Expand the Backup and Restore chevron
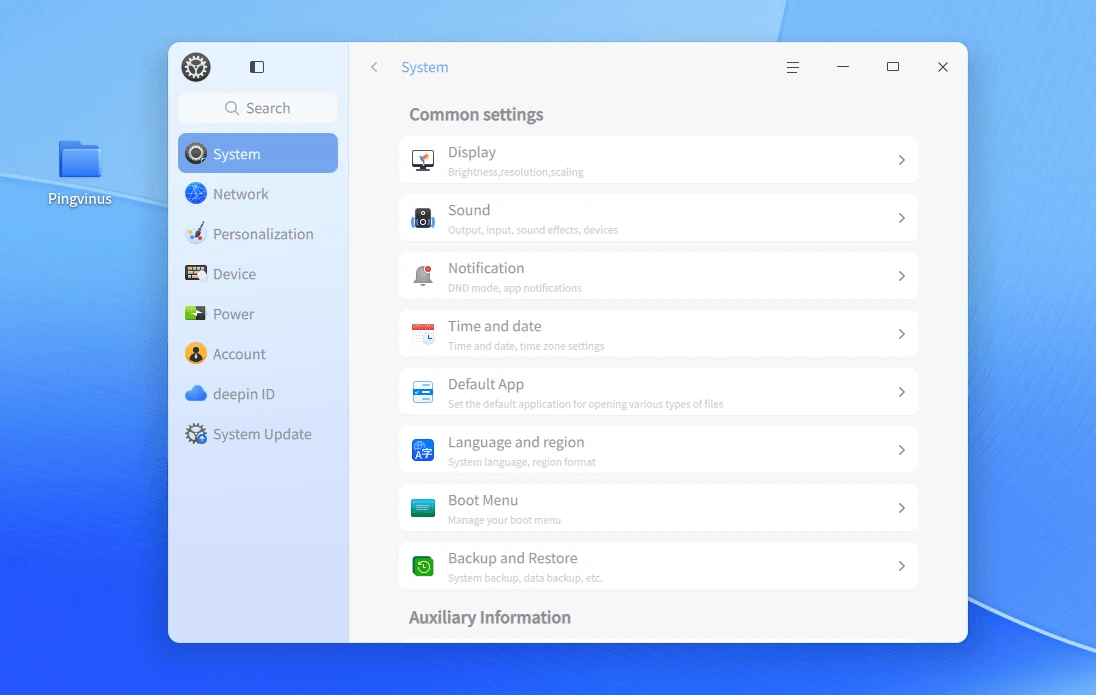The image size is (1096, 695). point(902,566)
